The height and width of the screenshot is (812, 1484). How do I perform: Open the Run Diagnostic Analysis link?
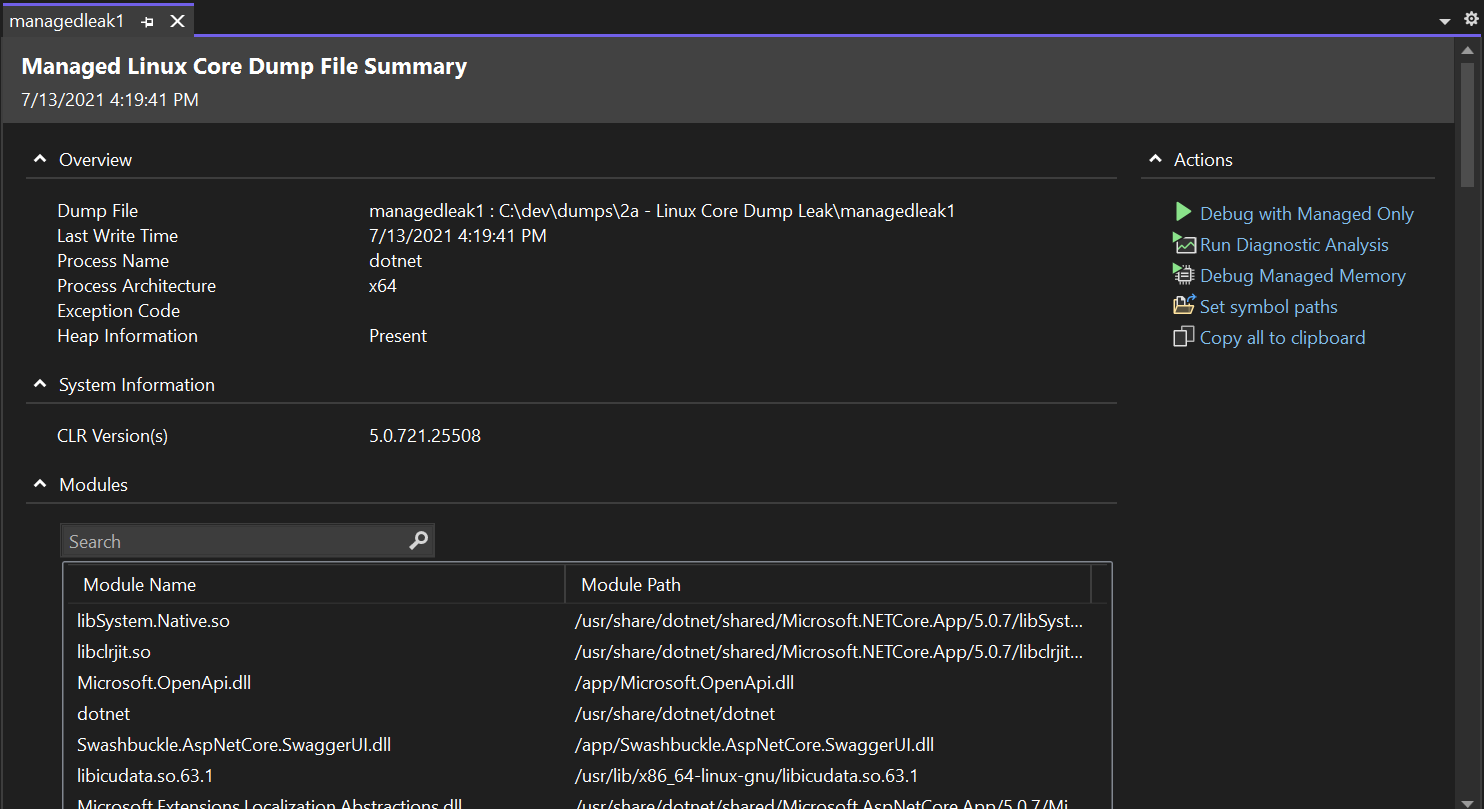pos(1295,243)
